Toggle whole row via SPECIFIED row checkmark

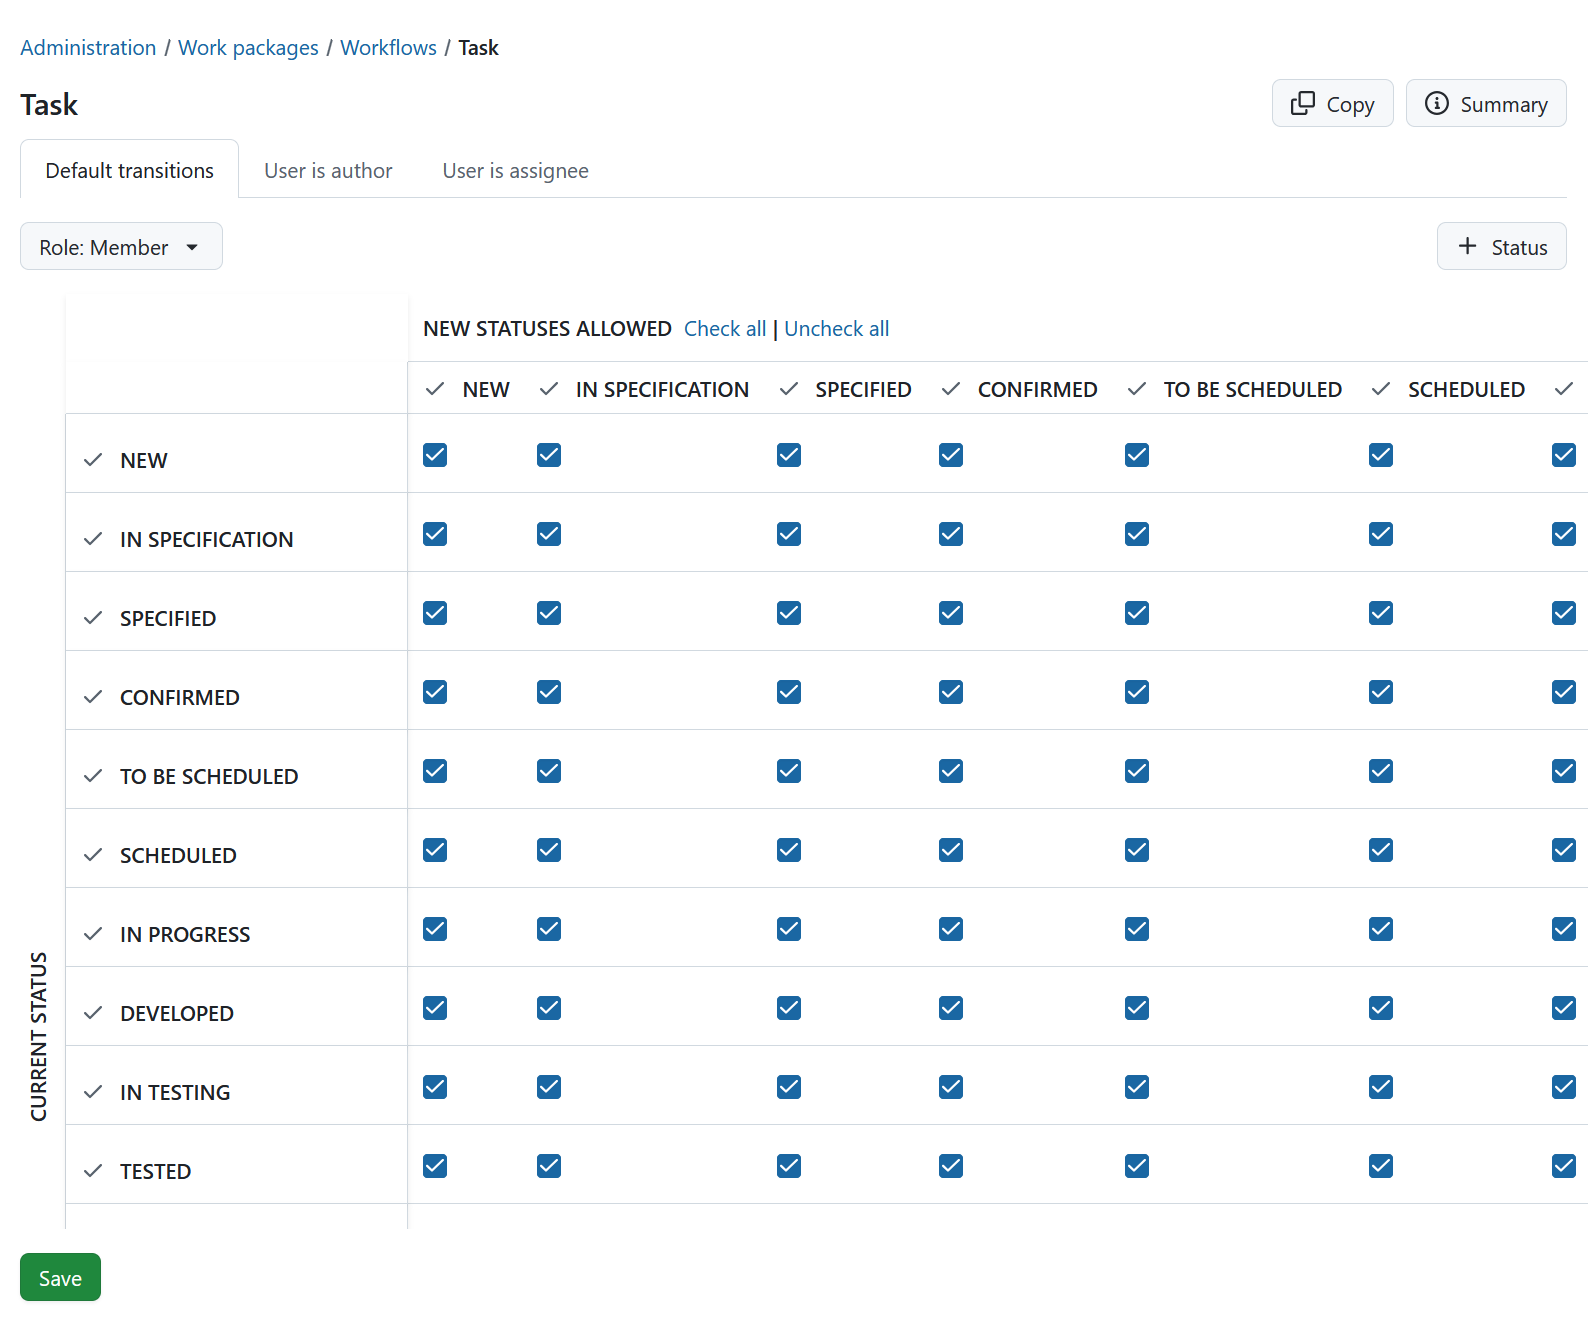(x=93, y=618)
